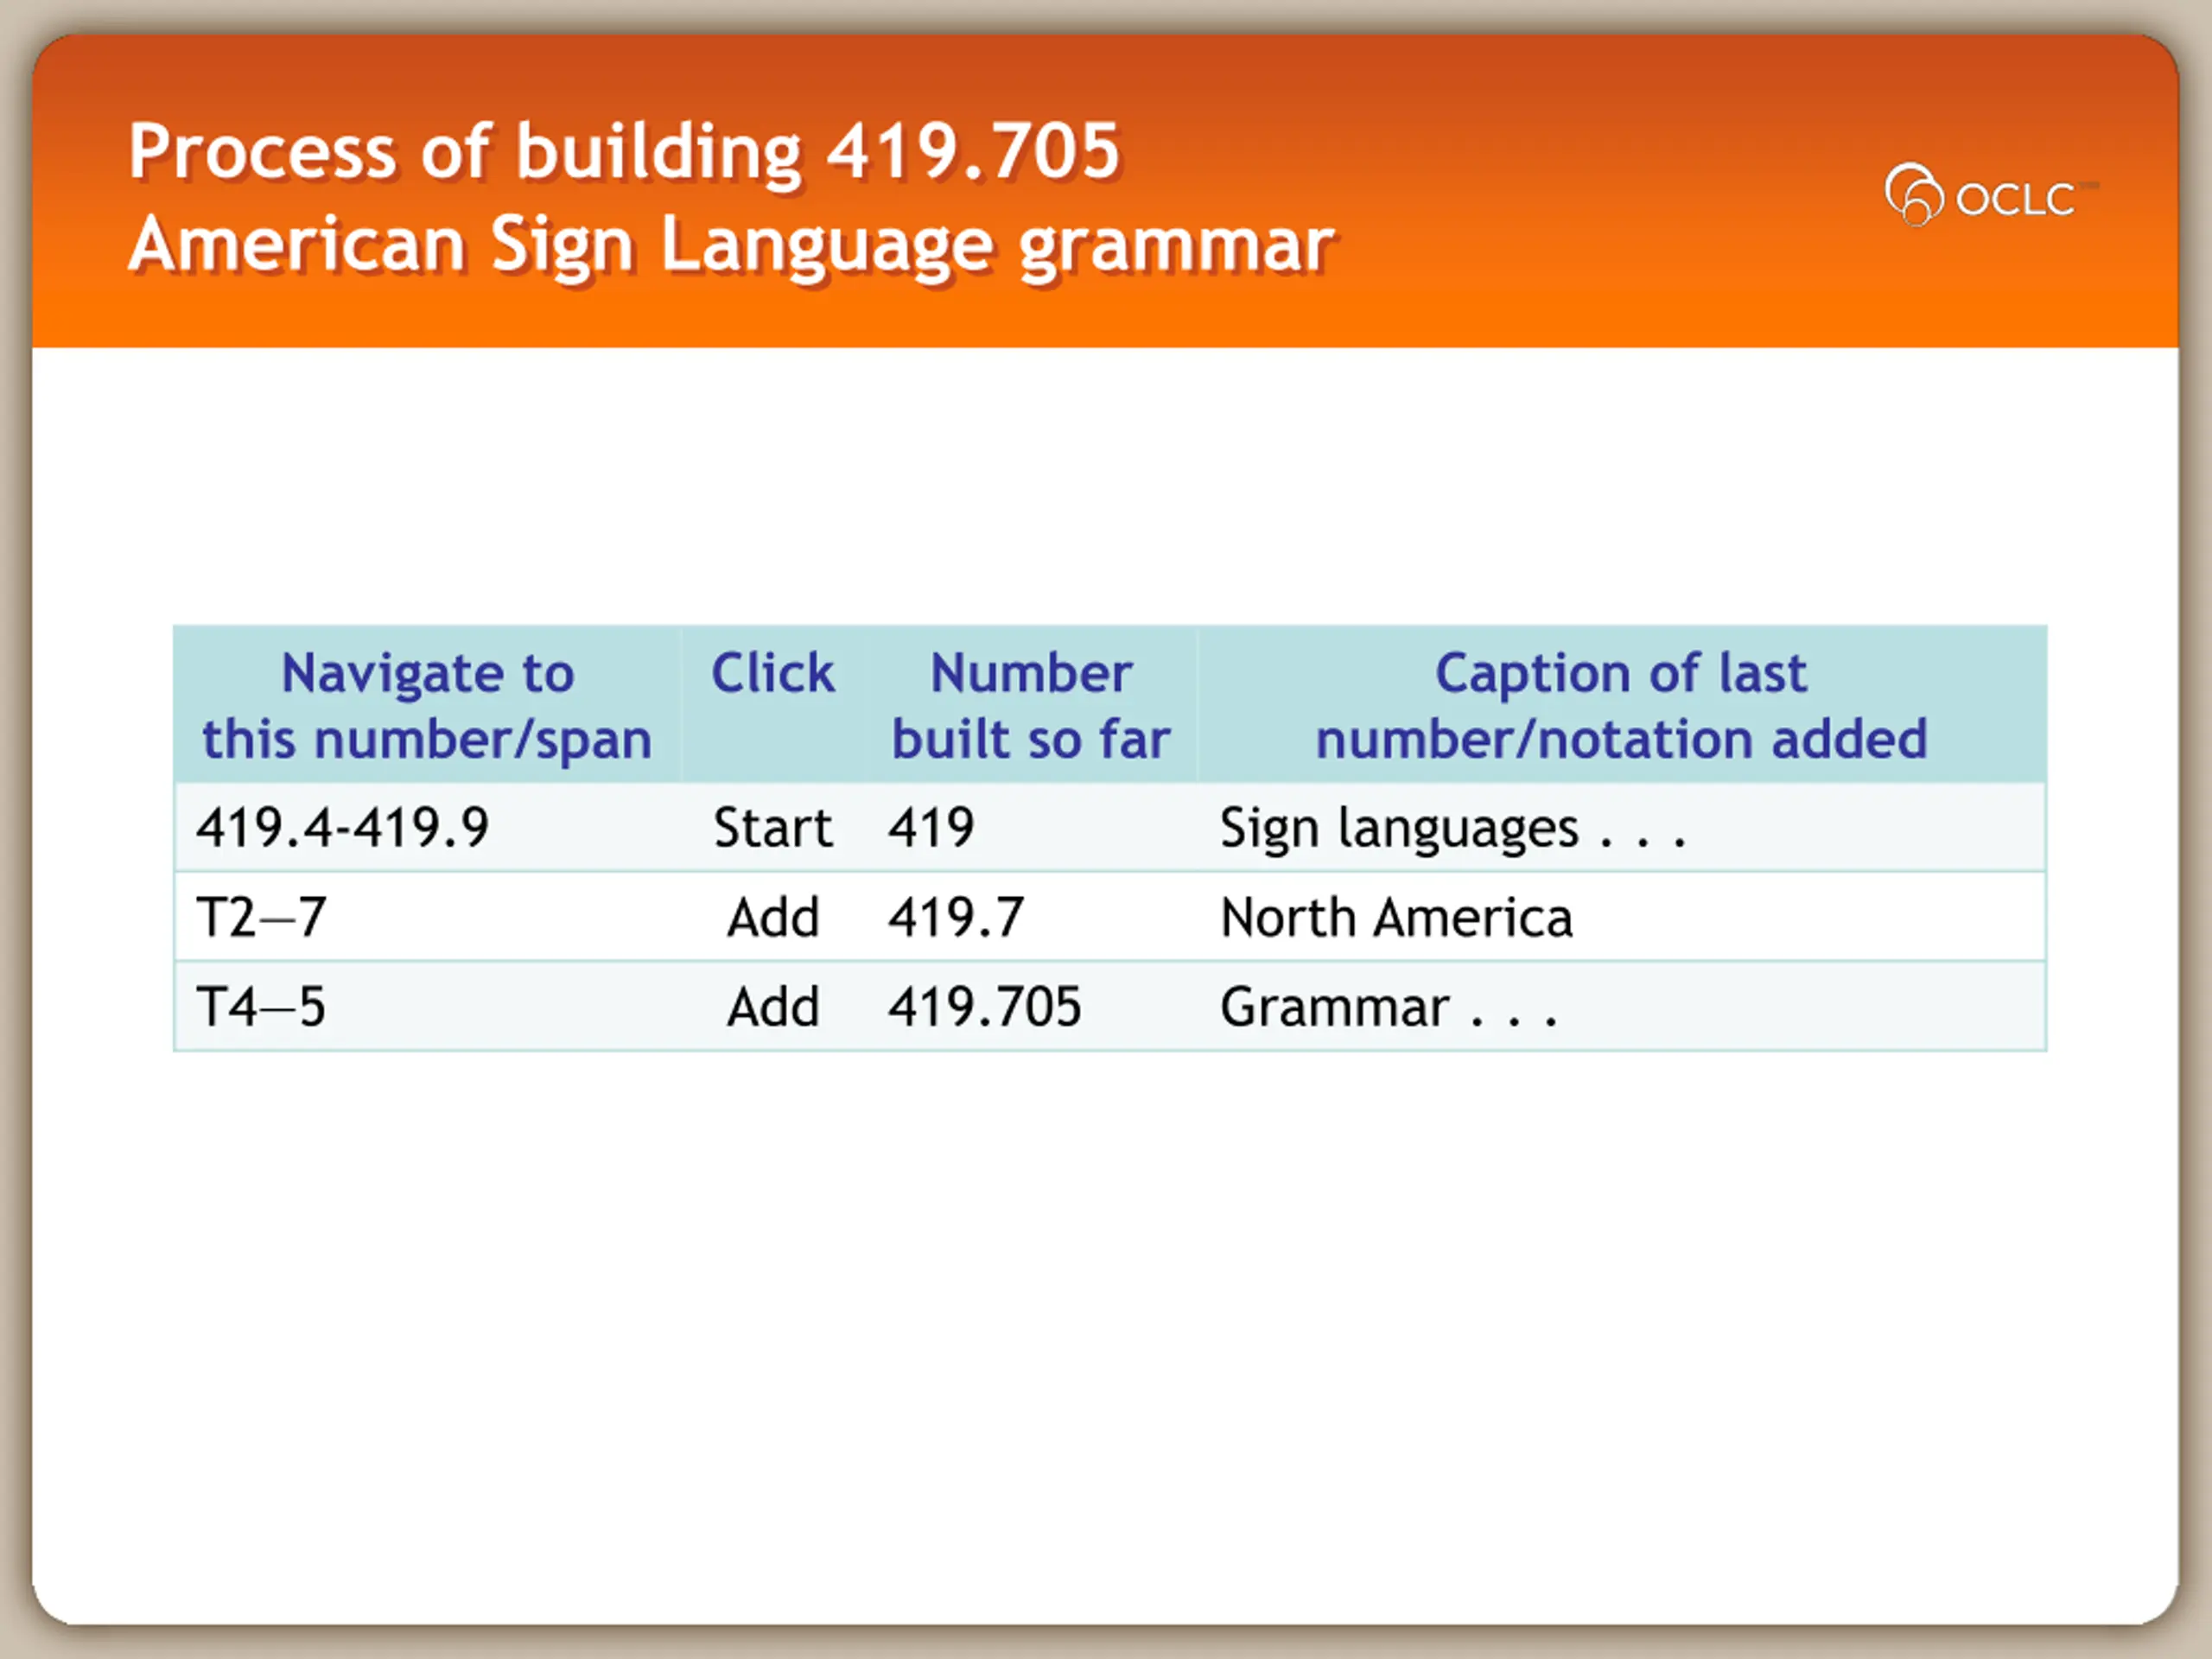Click the OCLC logo icon
This screenshot has height=1659, width=2212.
(x=1913, y=195)
